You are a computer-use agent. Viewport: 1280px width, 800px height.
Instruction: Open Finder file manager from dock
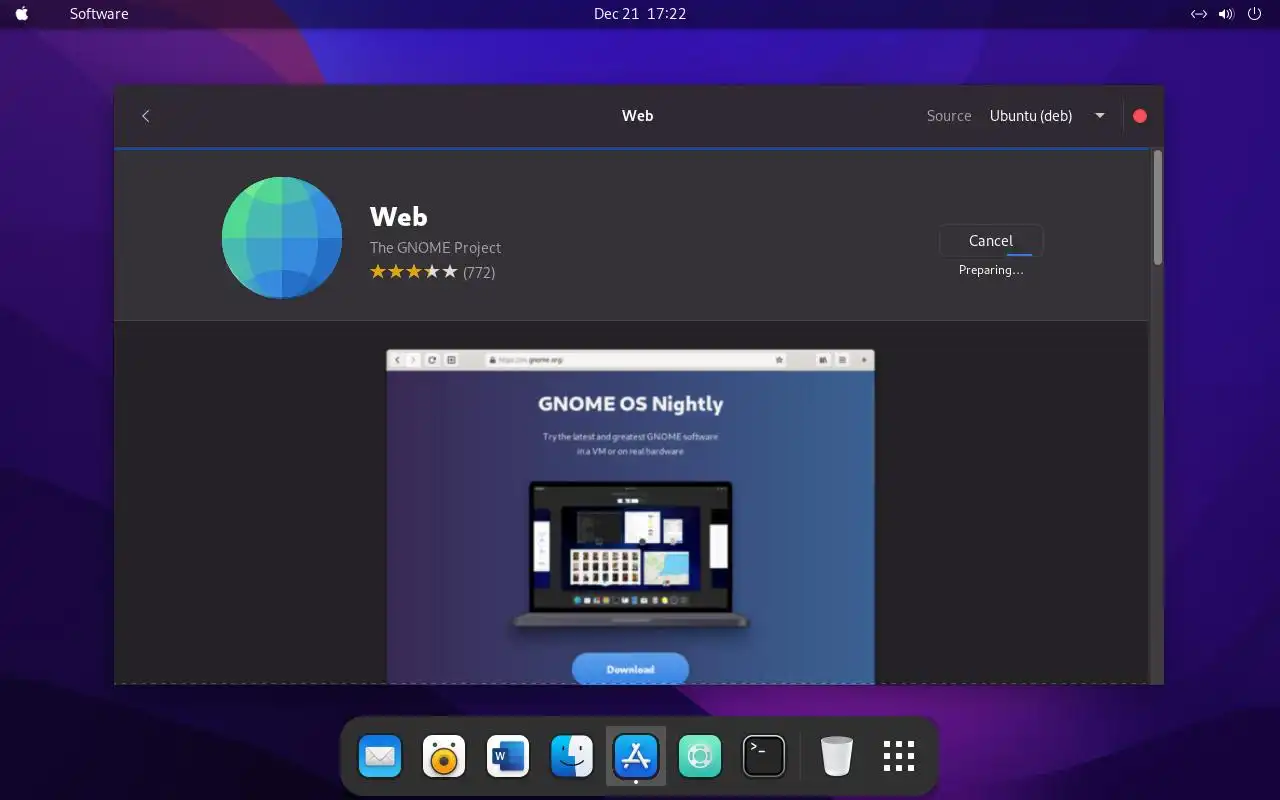click(x=572, y=756)
